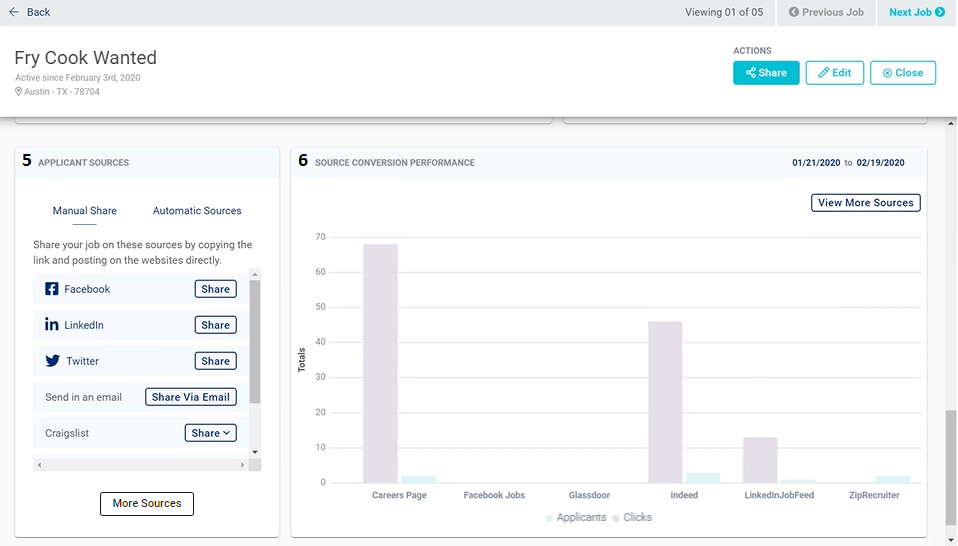958x546 pixels.
Task: Select the 01/21/2020 start date
Action: pyautogui.click(x=816, y=162)
